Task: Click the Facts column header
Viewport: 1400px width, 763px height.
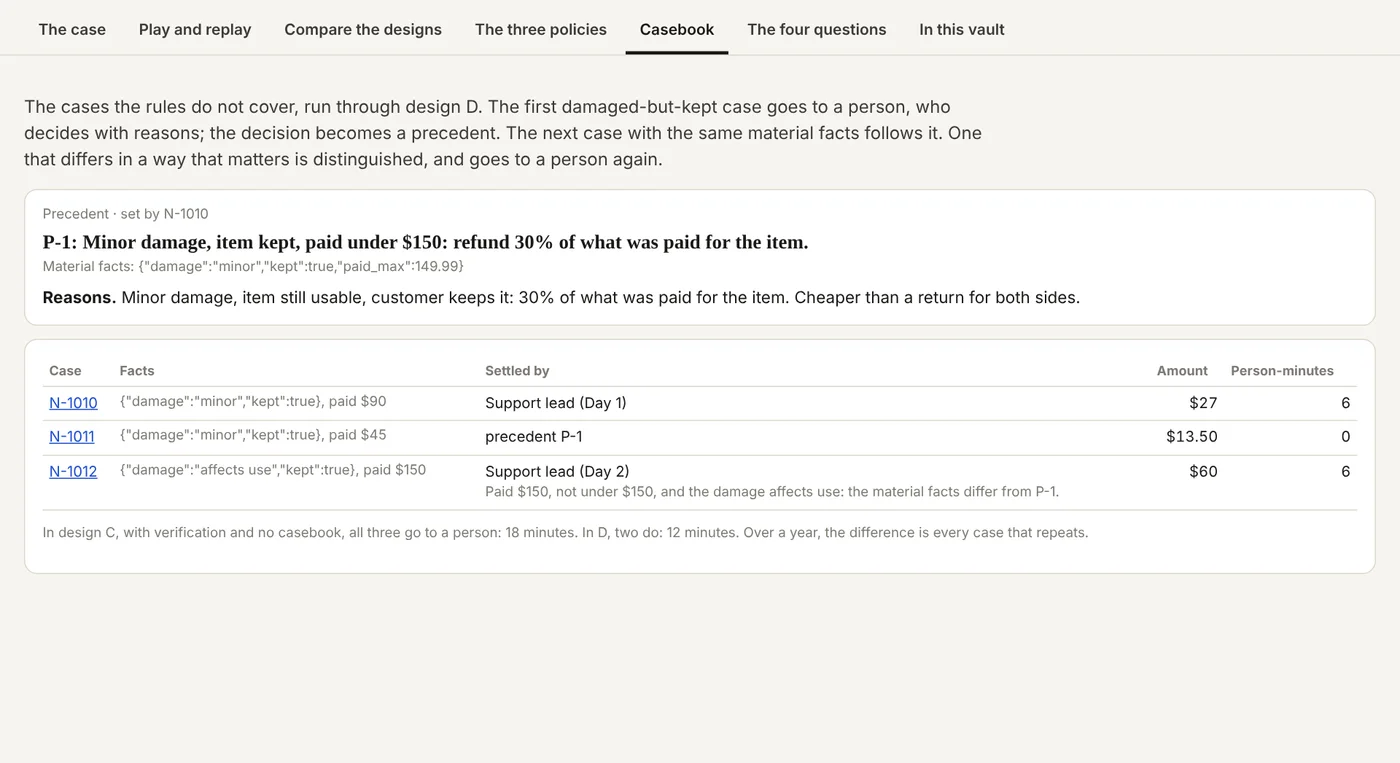Action: point(137,371)
